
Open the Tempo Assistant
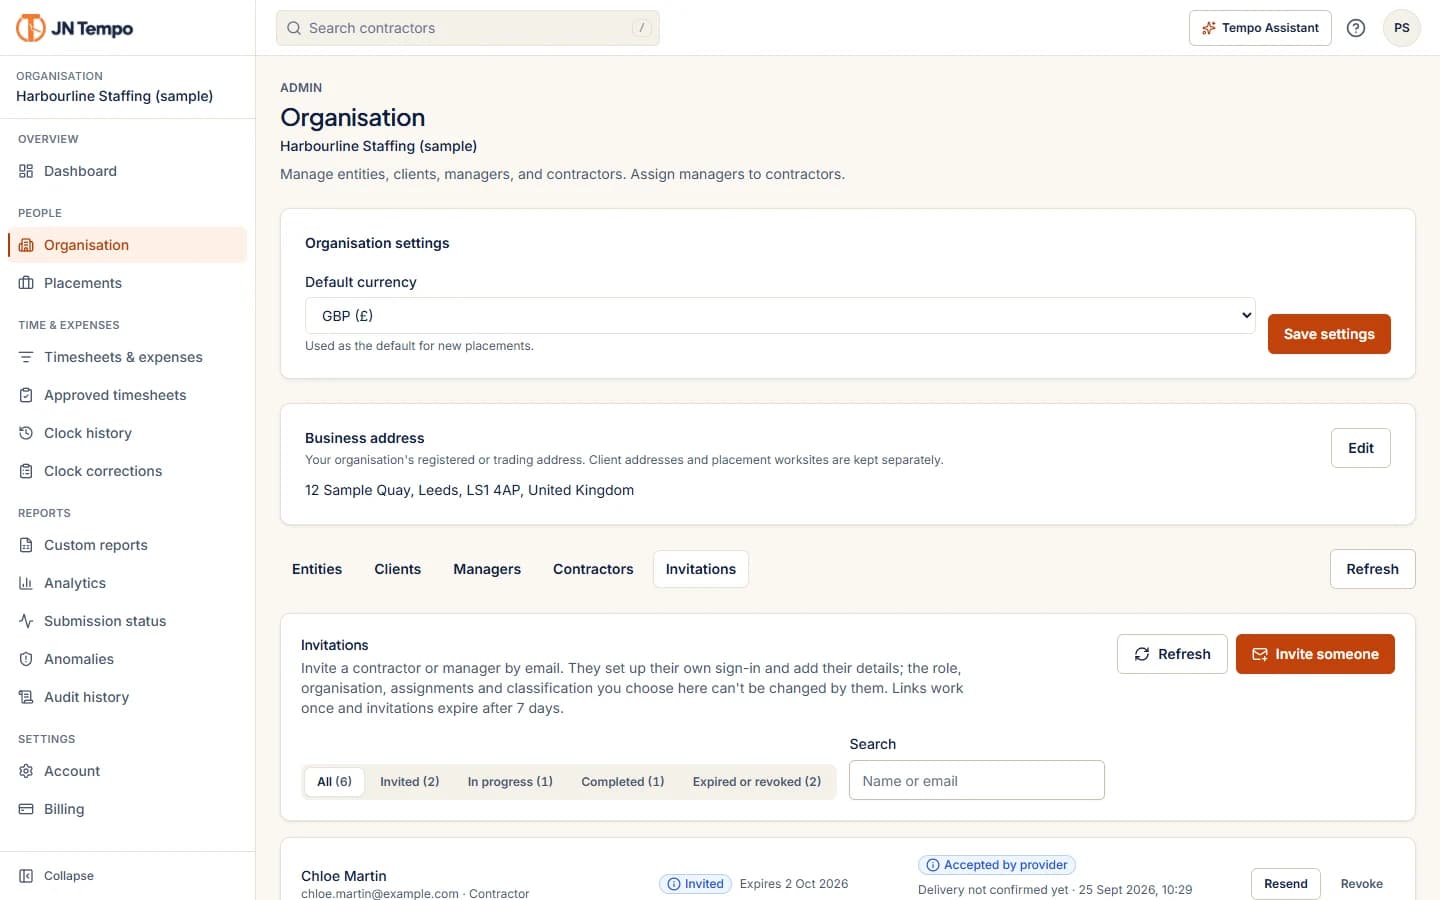tap(1260, 28)
